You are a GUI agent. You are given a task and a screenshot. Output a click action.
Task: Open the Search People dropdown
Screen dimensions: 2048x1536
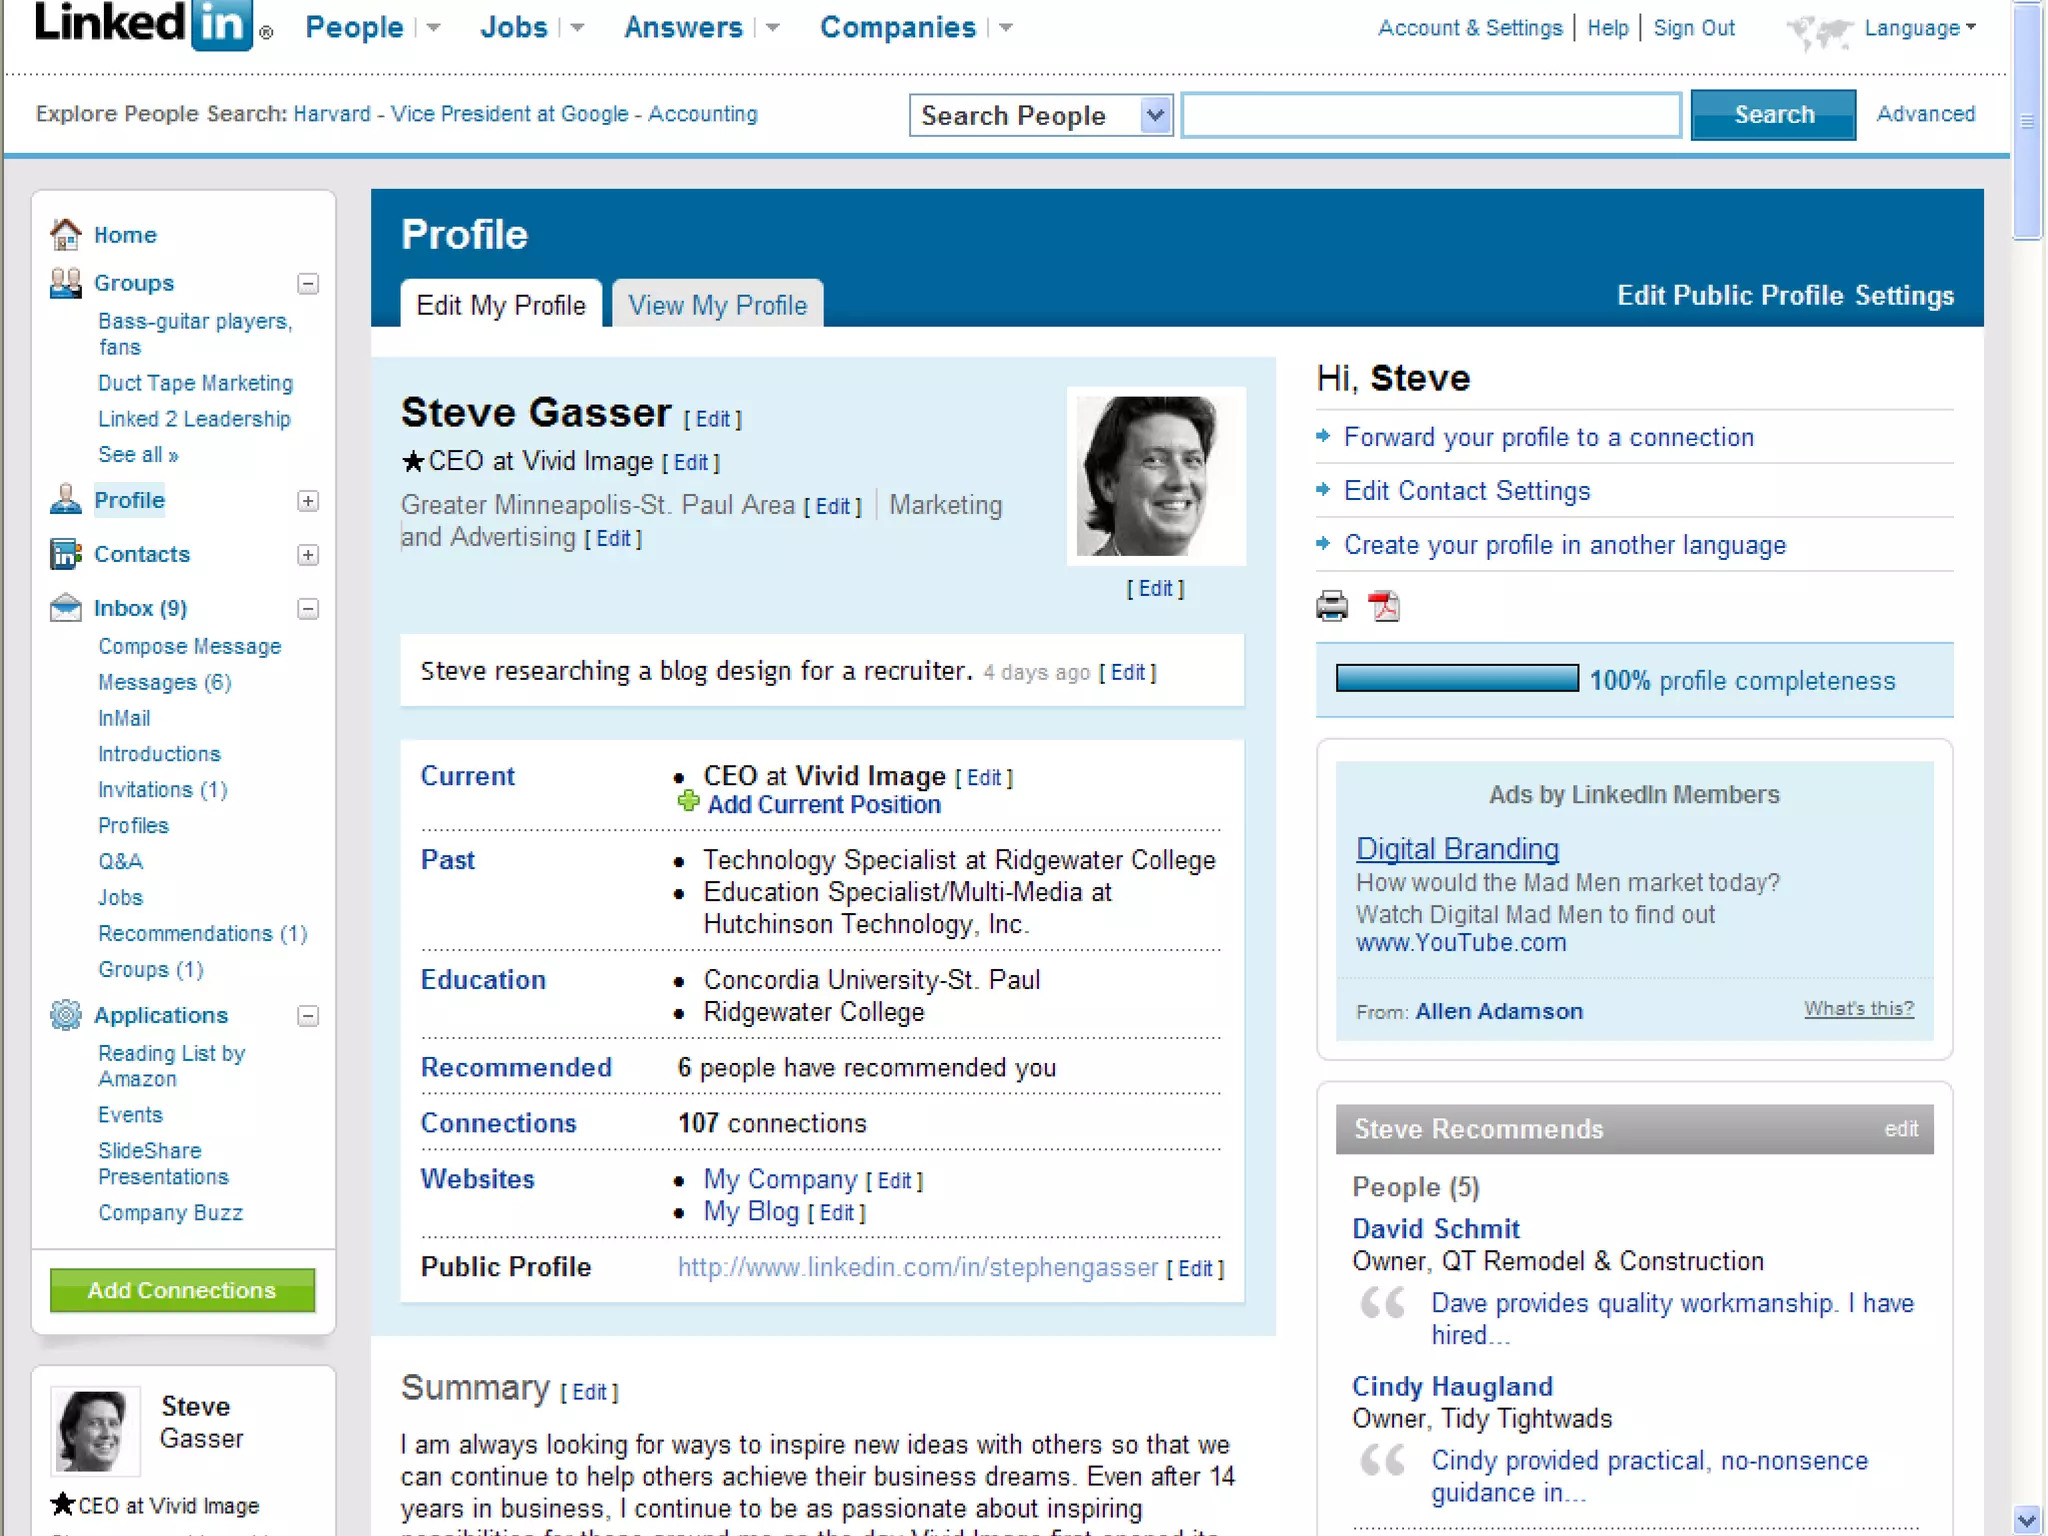click(1155, 115)
